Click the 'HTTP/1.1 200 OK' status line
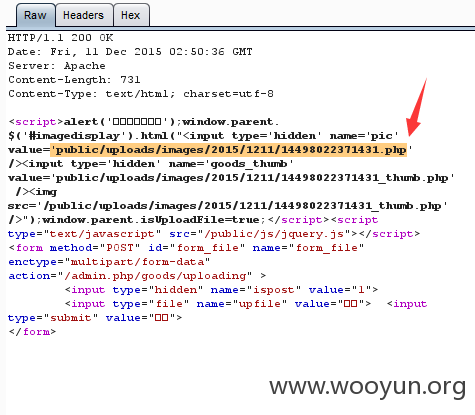Image resolution: width=475 pixels, height=415 pixels. pos(61,38)
